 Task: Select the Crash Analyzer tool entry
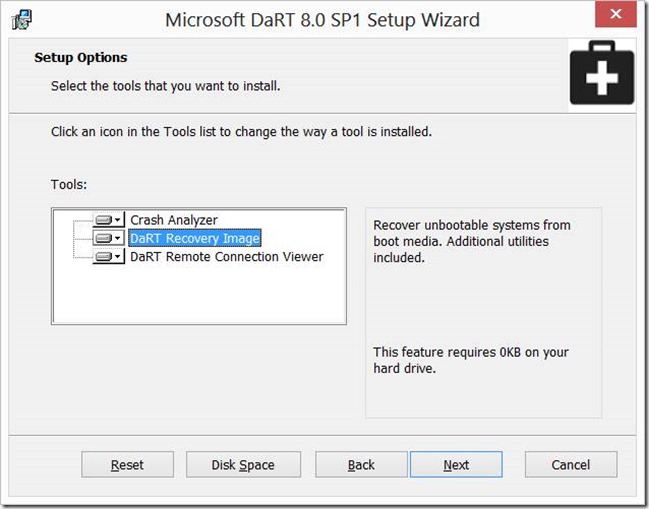174,220
